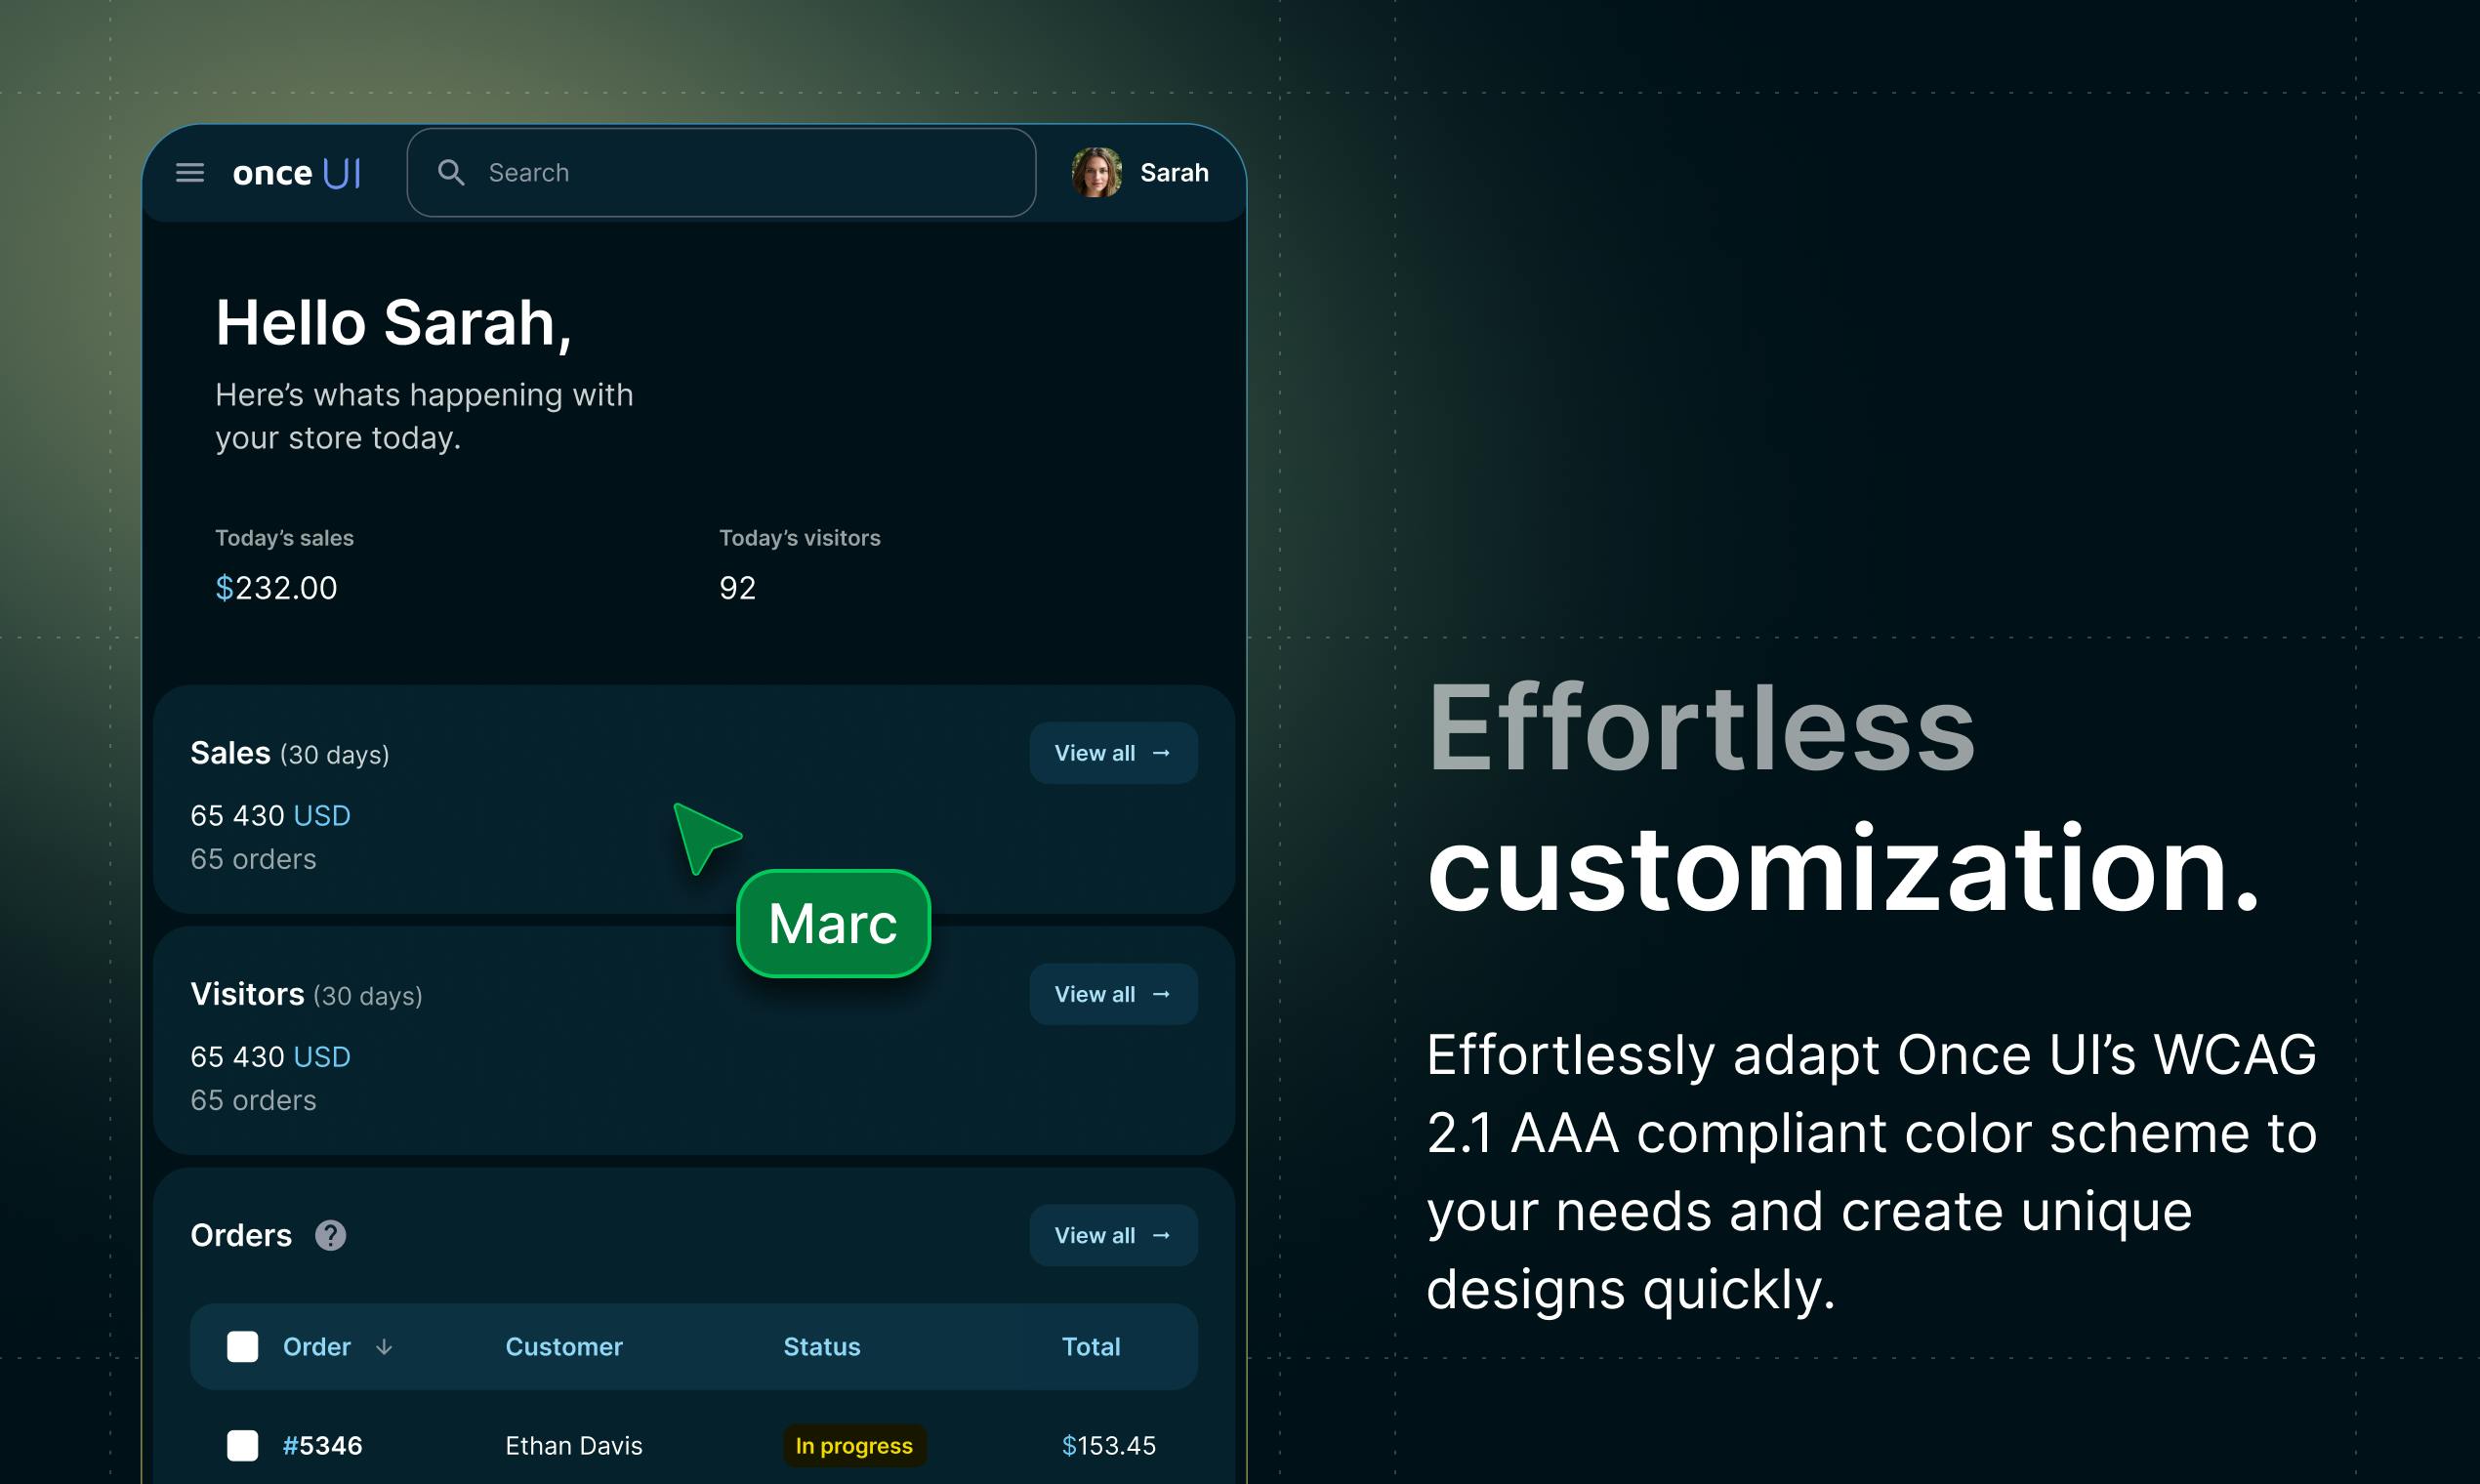This screenshot has height=1484, width=2480.
Task: Click the Orders help question mark
Action: pyautogui.click(x=331, y=1236)
